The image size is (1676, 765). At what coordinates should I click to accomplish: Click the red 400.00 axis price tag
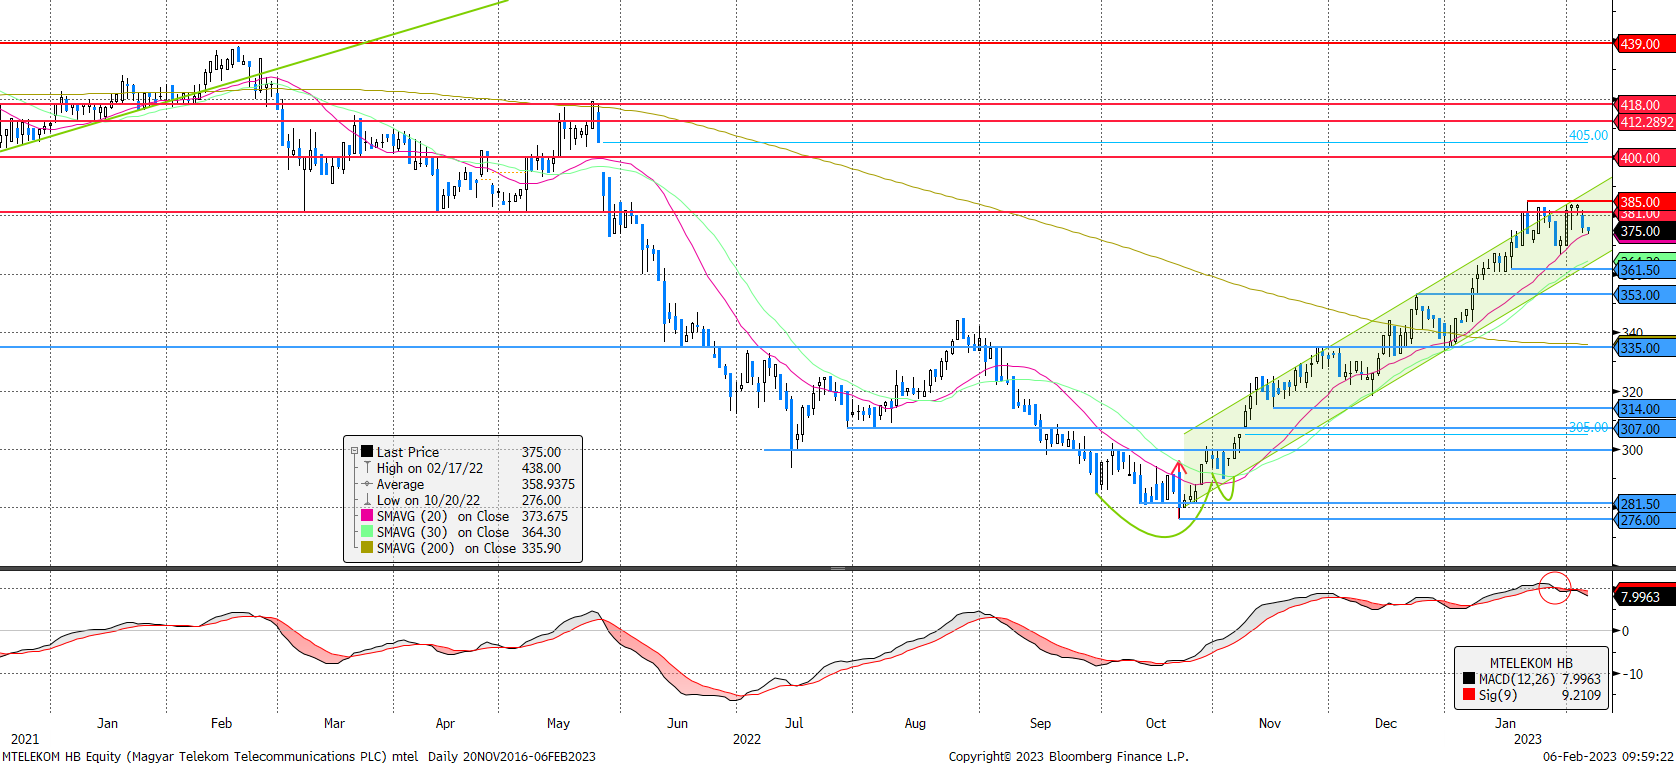1645,158
